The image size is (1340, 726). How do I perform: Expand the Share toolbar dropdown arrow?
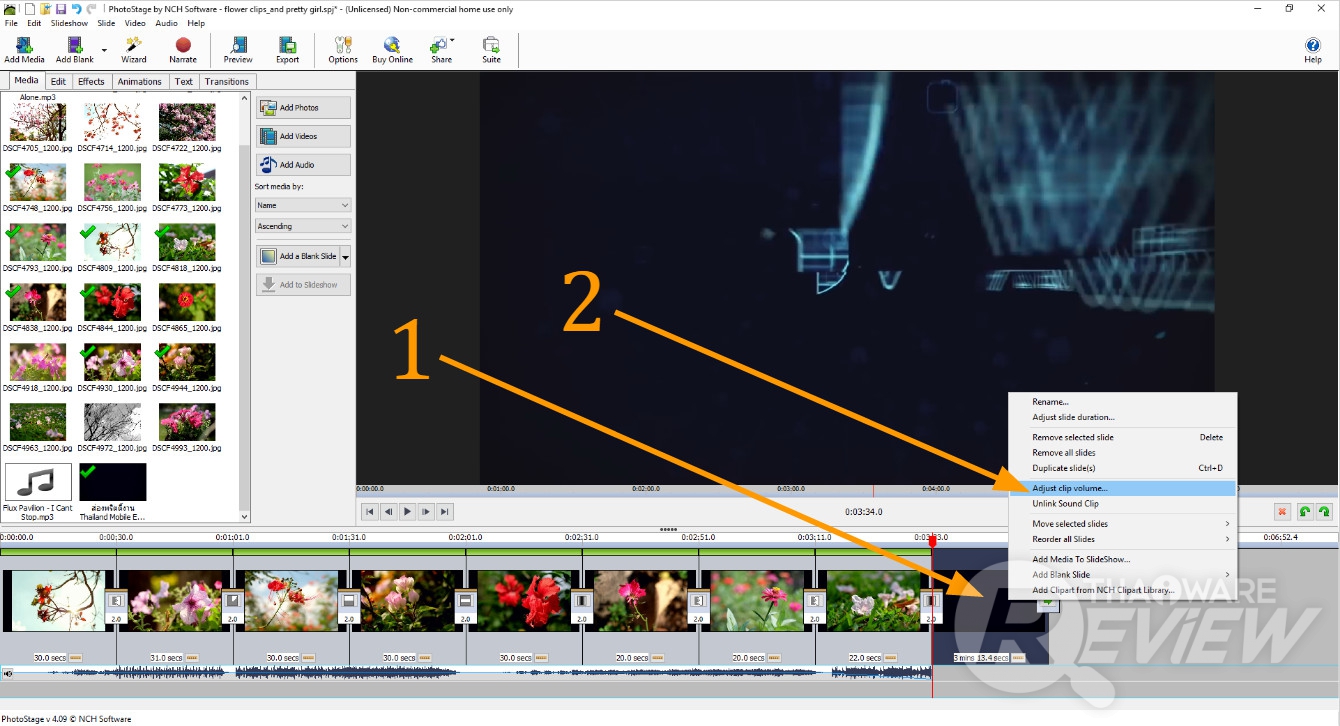point(452,42)
